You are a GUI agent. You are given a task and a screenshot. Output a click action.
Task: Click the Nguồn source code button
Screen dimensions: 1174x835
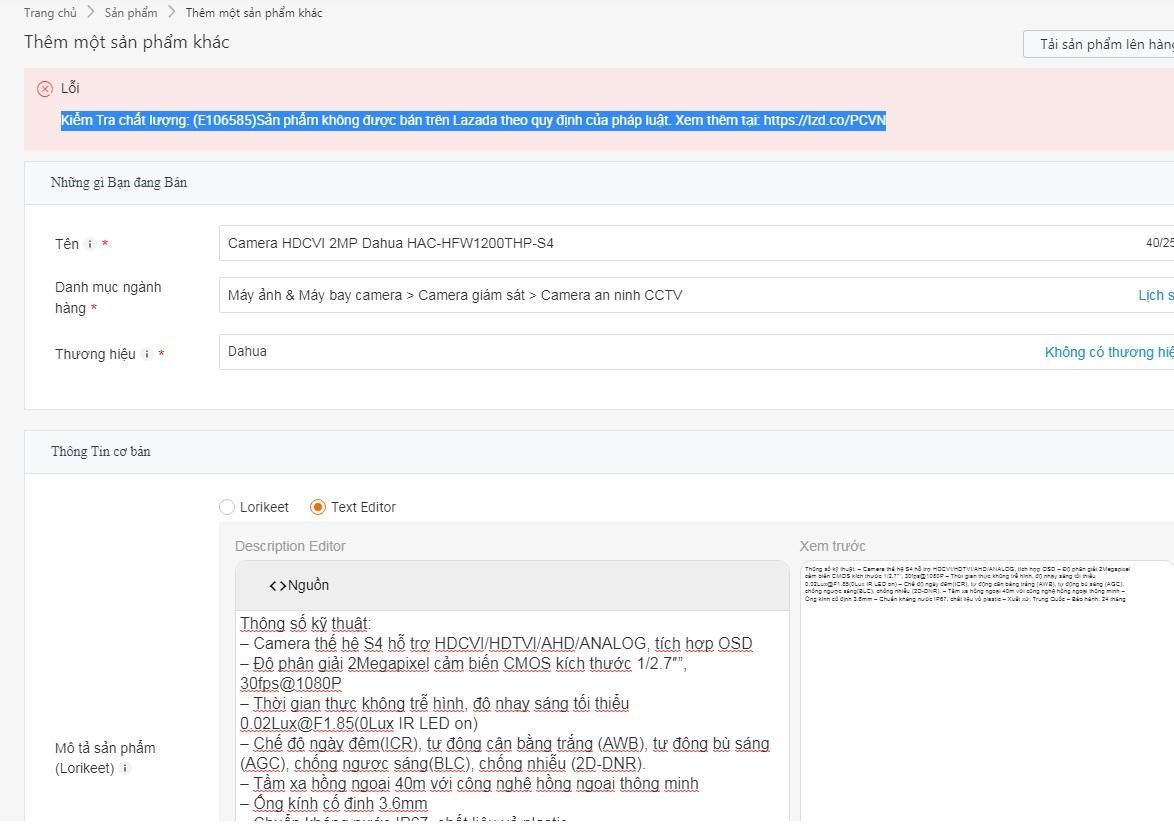[299, 586]
